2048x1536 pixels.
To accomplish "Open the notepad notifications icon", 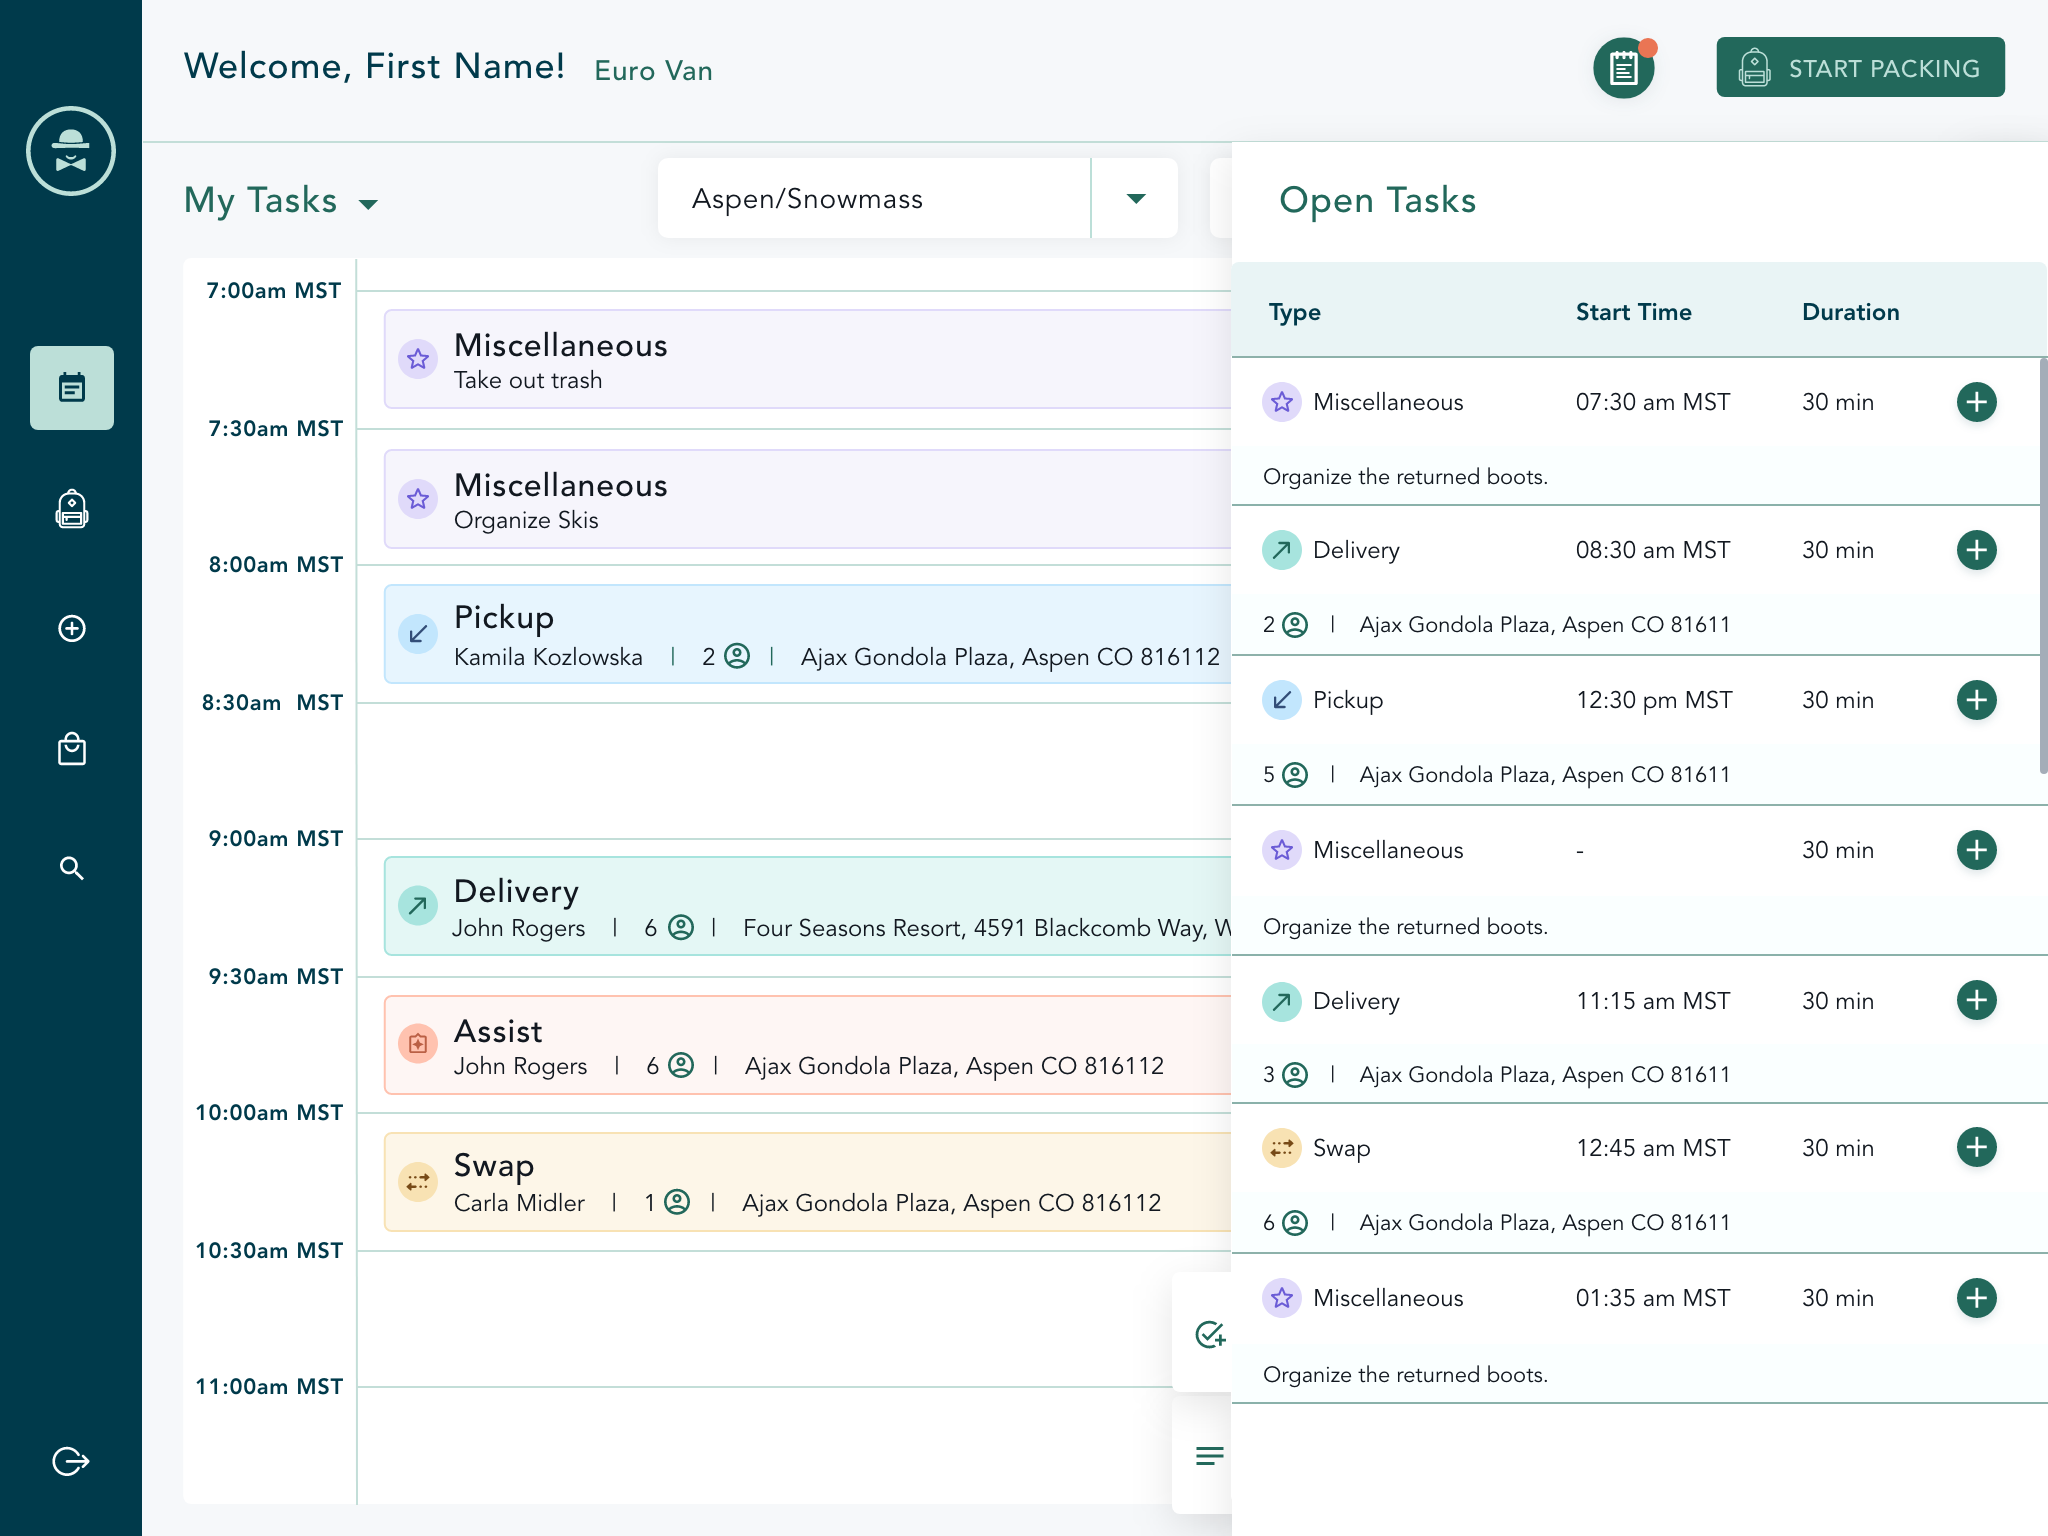I will click(1623, 68).
